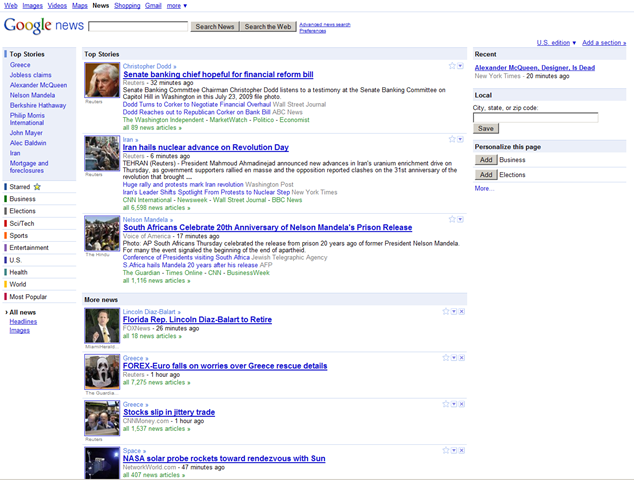Open Berkshire Hathaway topic in sidebar

point(38,105)
